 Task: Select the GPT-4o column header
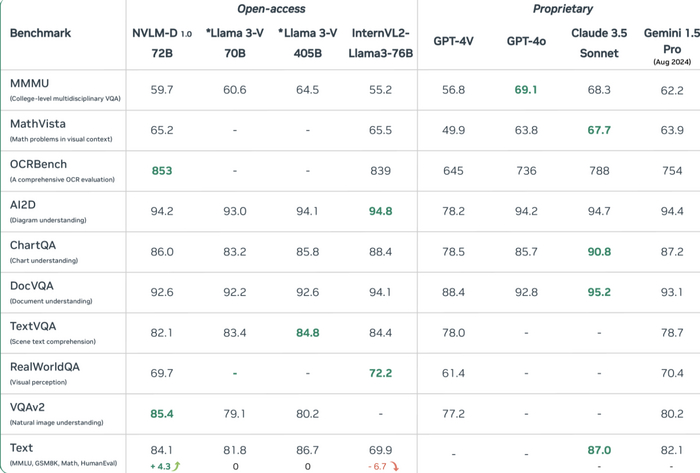tap(526, 41)
